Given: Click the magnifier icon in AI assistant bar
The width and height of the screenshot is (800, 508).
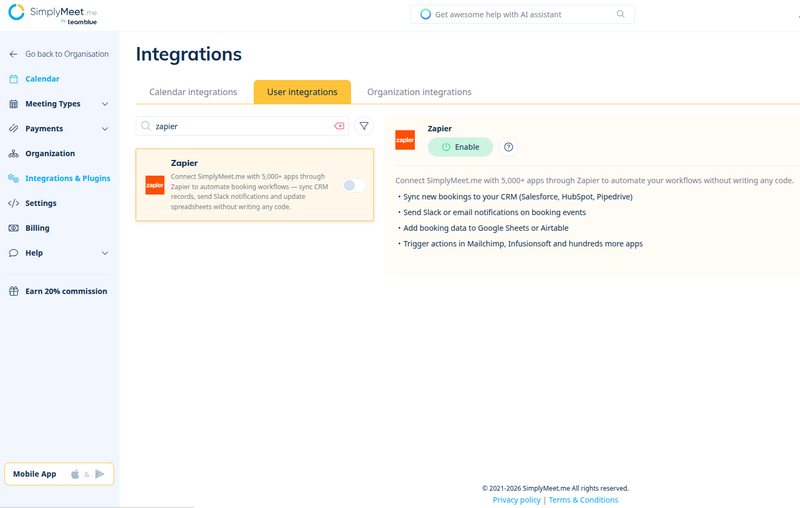Looking at the screenshot, I should click(620, 14).
